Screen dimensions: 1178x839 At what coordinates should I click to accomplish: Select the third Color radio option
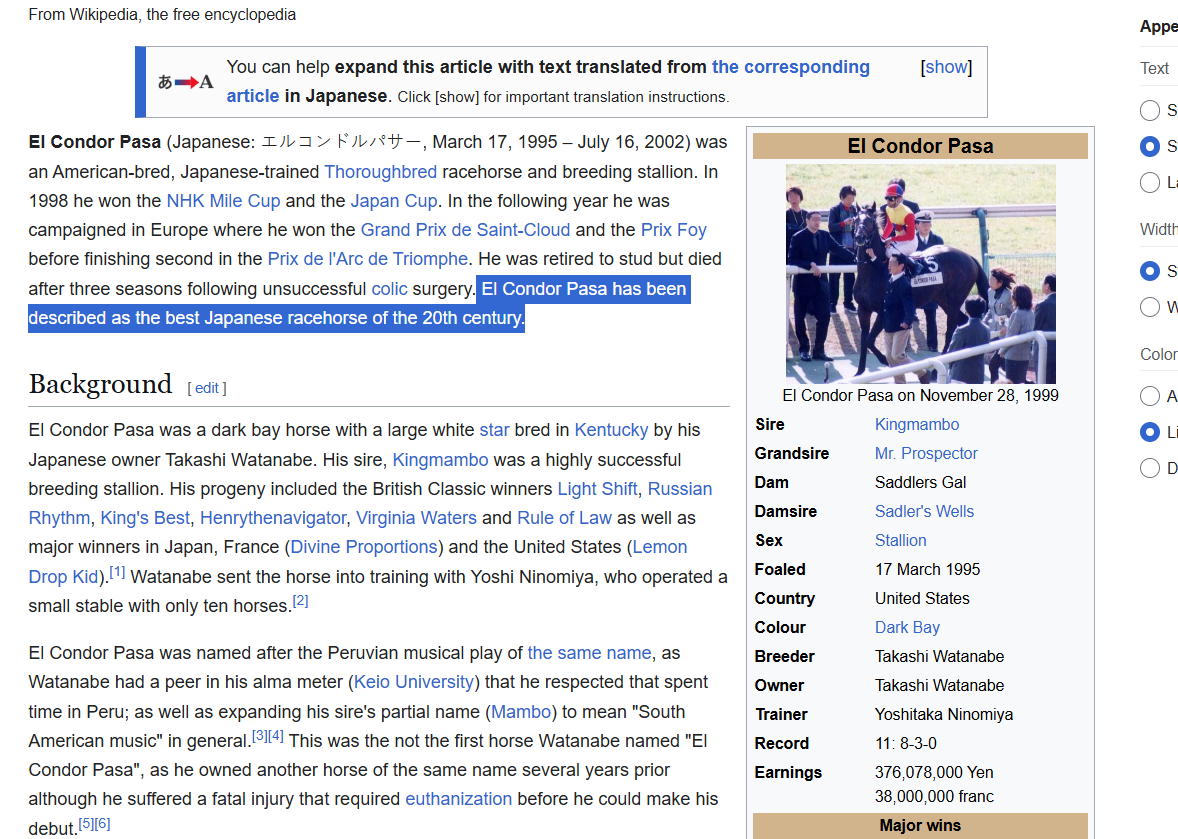pyautogui.click(x=1149, y=468)
